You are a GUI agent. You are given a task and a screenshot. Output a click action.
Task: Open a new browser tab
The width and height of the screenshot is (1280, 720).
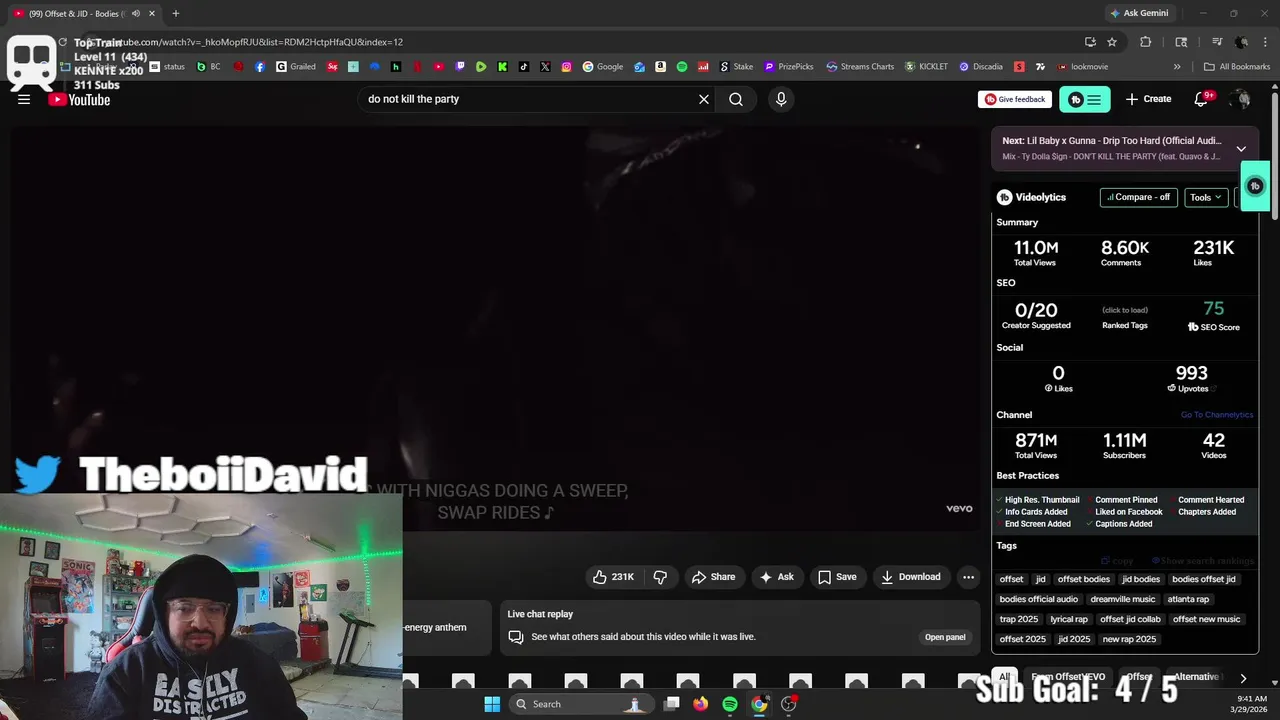pos(175,13)
